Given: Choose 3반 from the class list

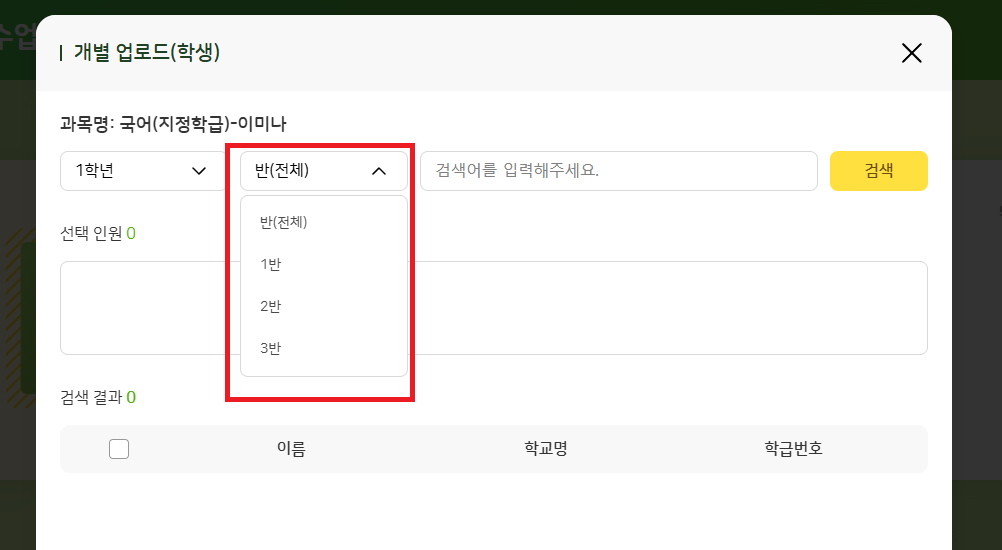Looking at the screenshot, I should 271,348.
